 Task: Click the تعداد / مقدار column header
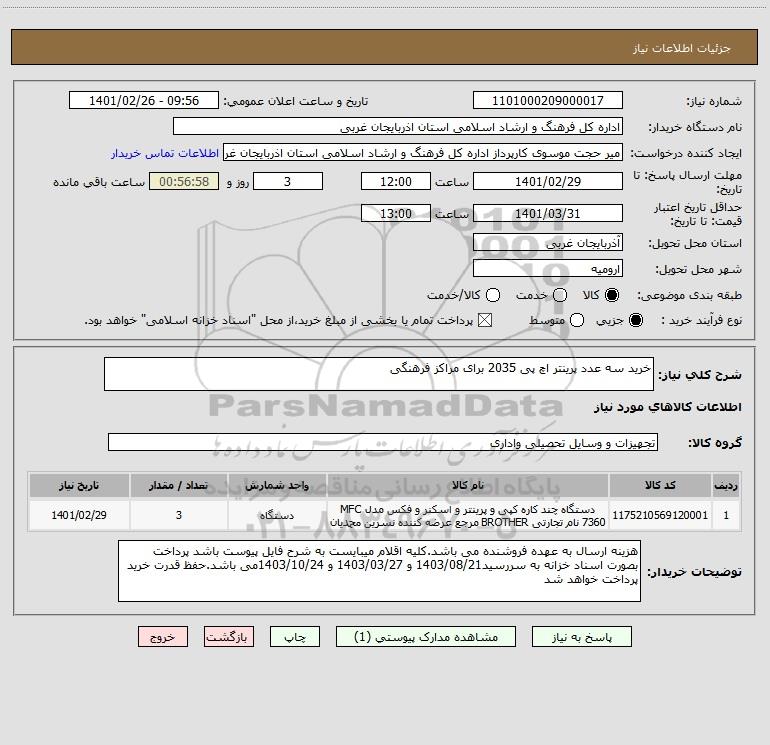point(179,486)
